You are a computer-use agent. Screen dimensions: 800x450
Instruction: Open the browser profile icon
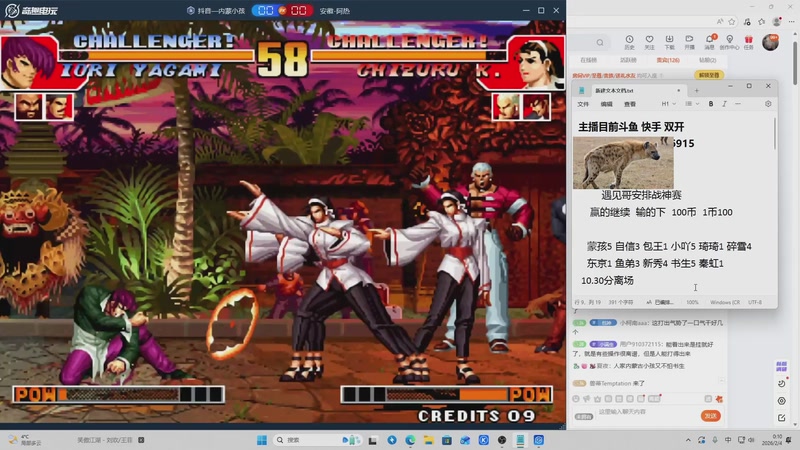click(777, 21)
